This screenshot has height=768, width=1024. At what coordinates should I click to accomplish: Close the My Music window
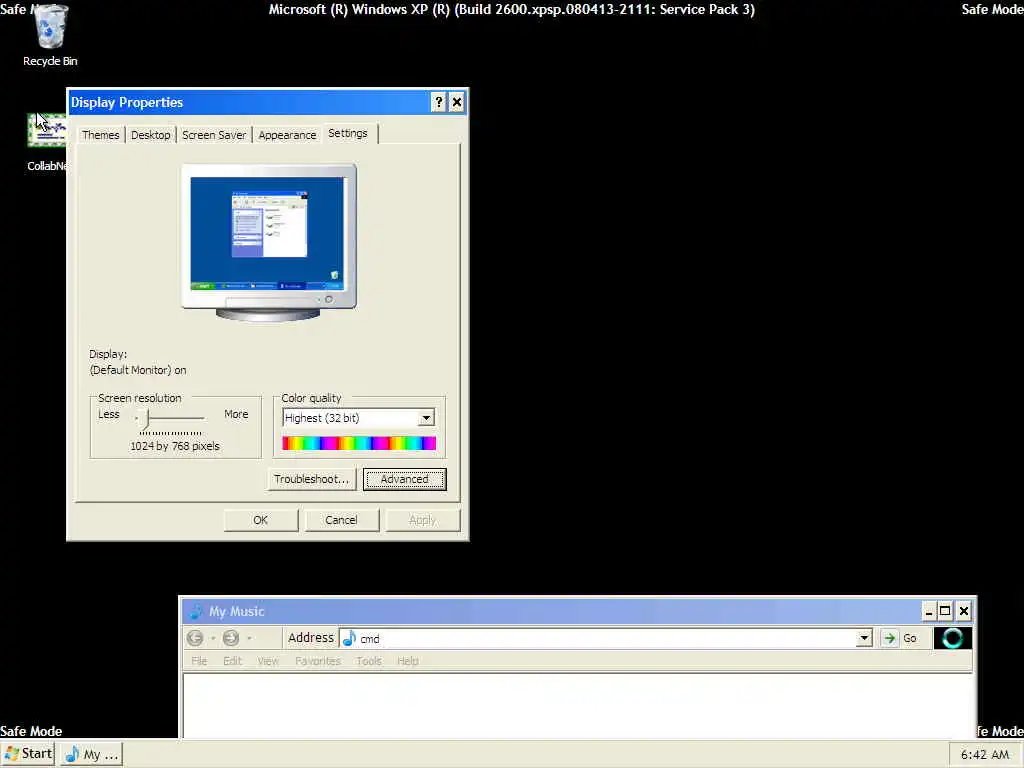963,611
